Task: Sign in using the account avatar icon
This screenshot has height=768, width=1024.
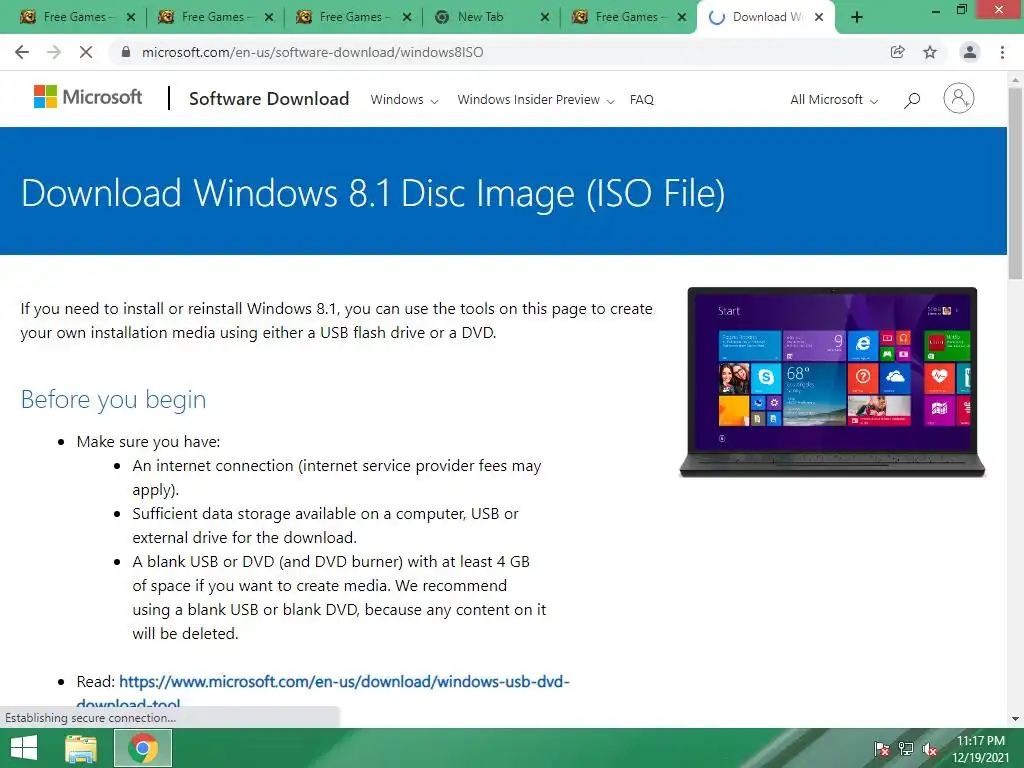Action: pyautogui.click(x=959, y=99)
